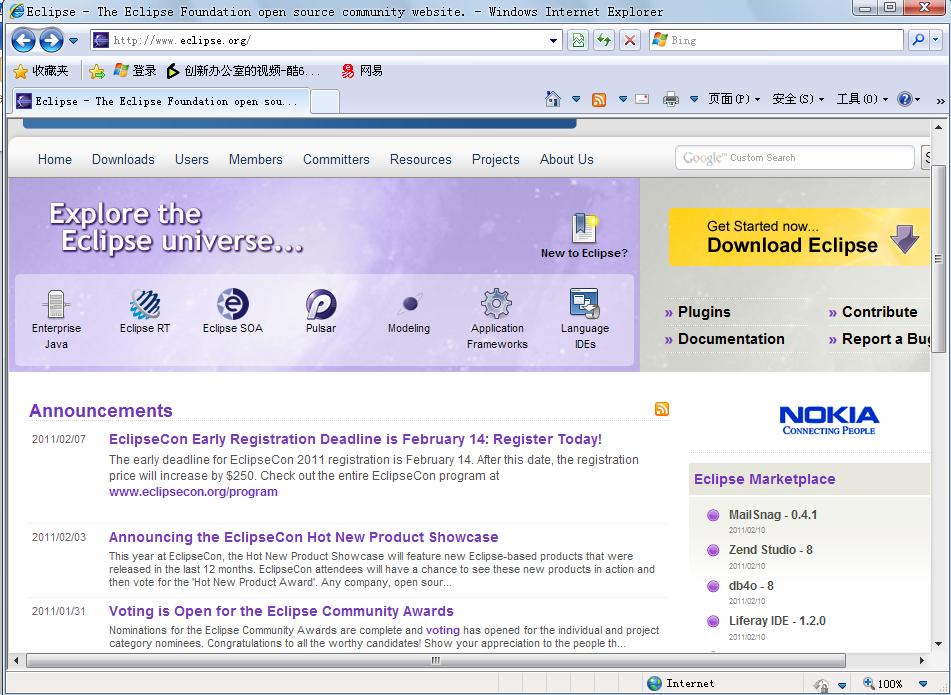The image size is (951, 695).
Task: Open EclipseCon Early Registration Deadline announcement
Action: tap(355, 439)
